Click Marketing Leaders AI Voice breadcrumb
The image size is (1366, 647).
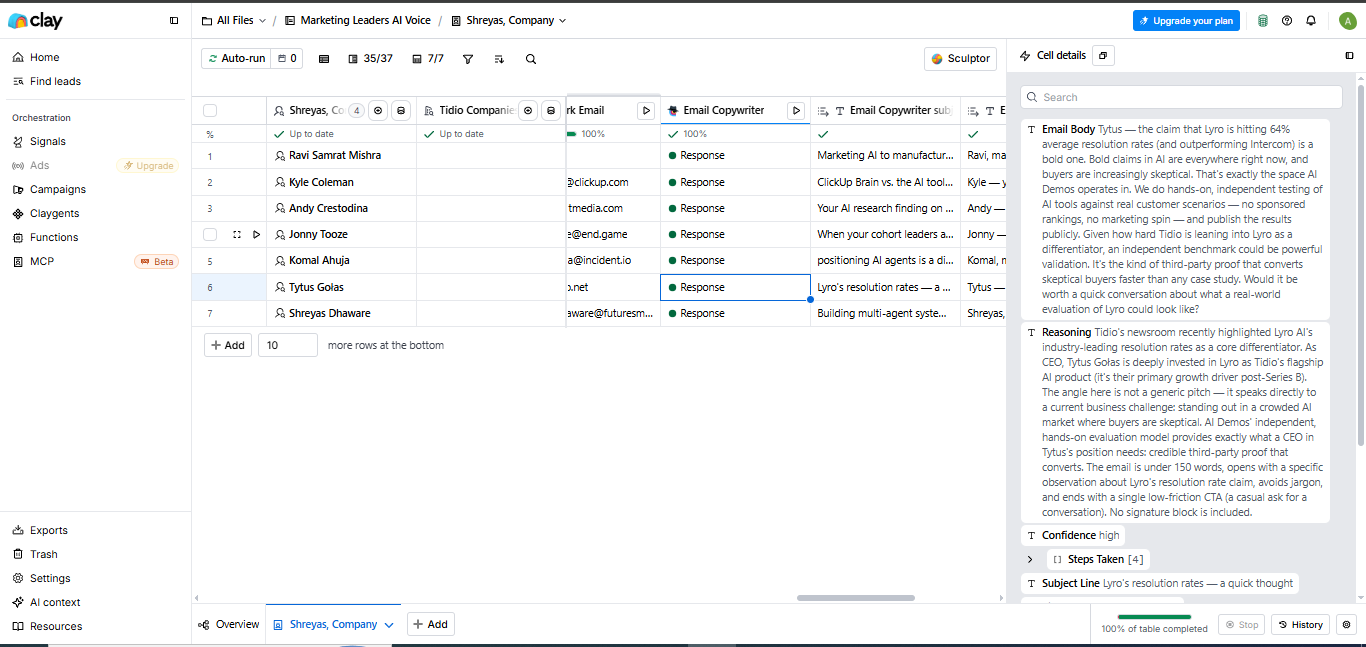click(356, 20)
